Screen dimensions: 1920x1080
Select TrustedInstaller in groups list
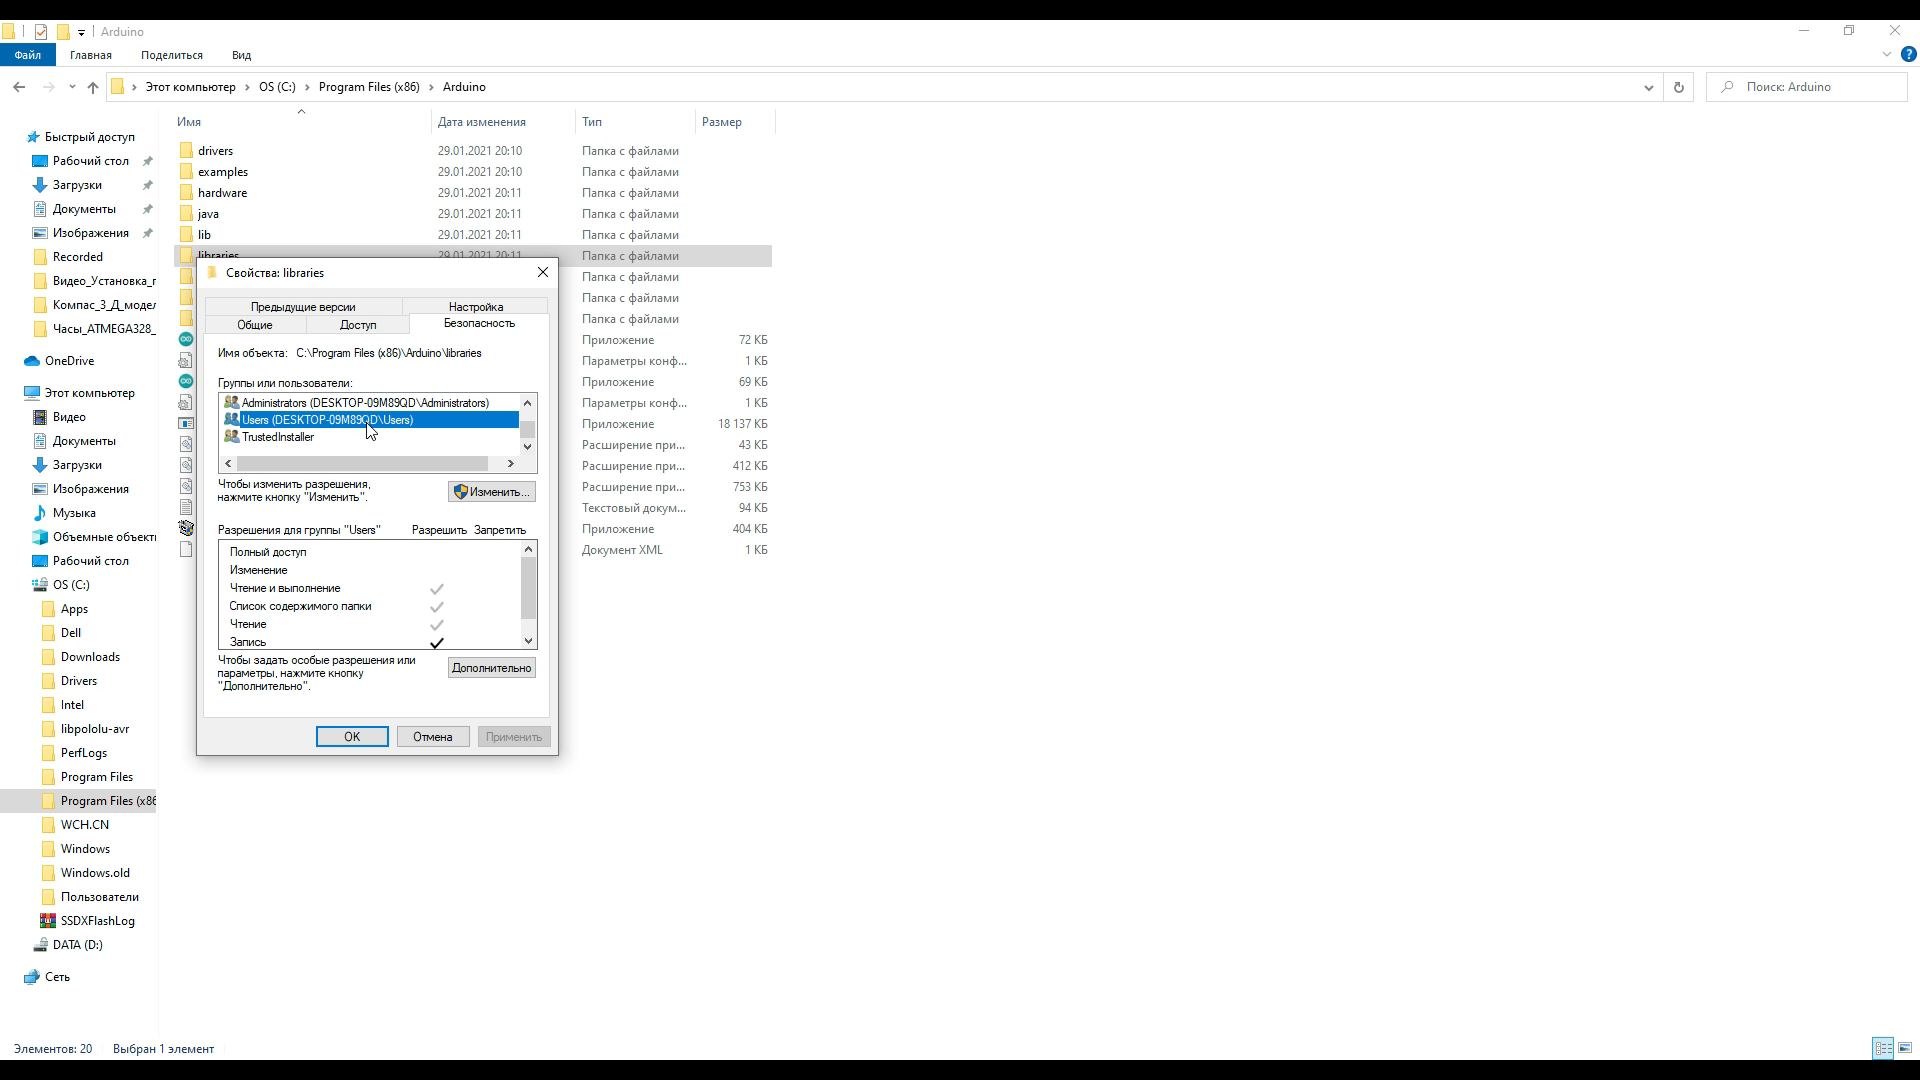click(x=278, y=437)
